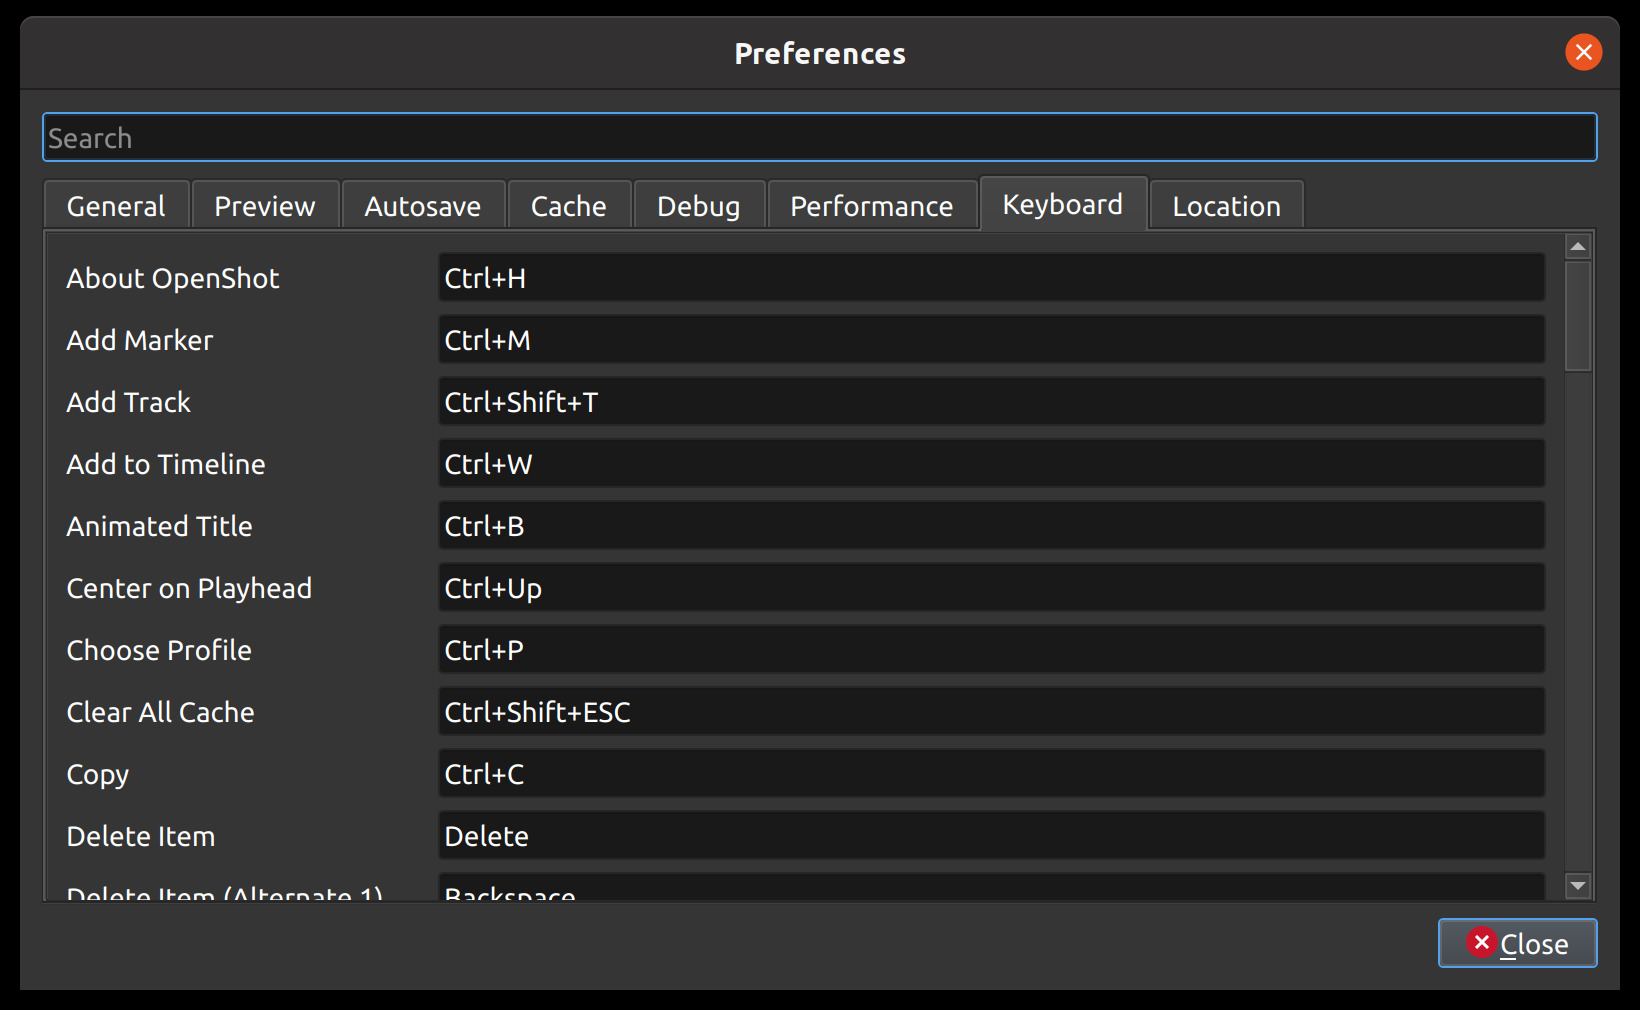
Task: Click the Center on Playhead shortcut field
Action: tap(991, 588)
